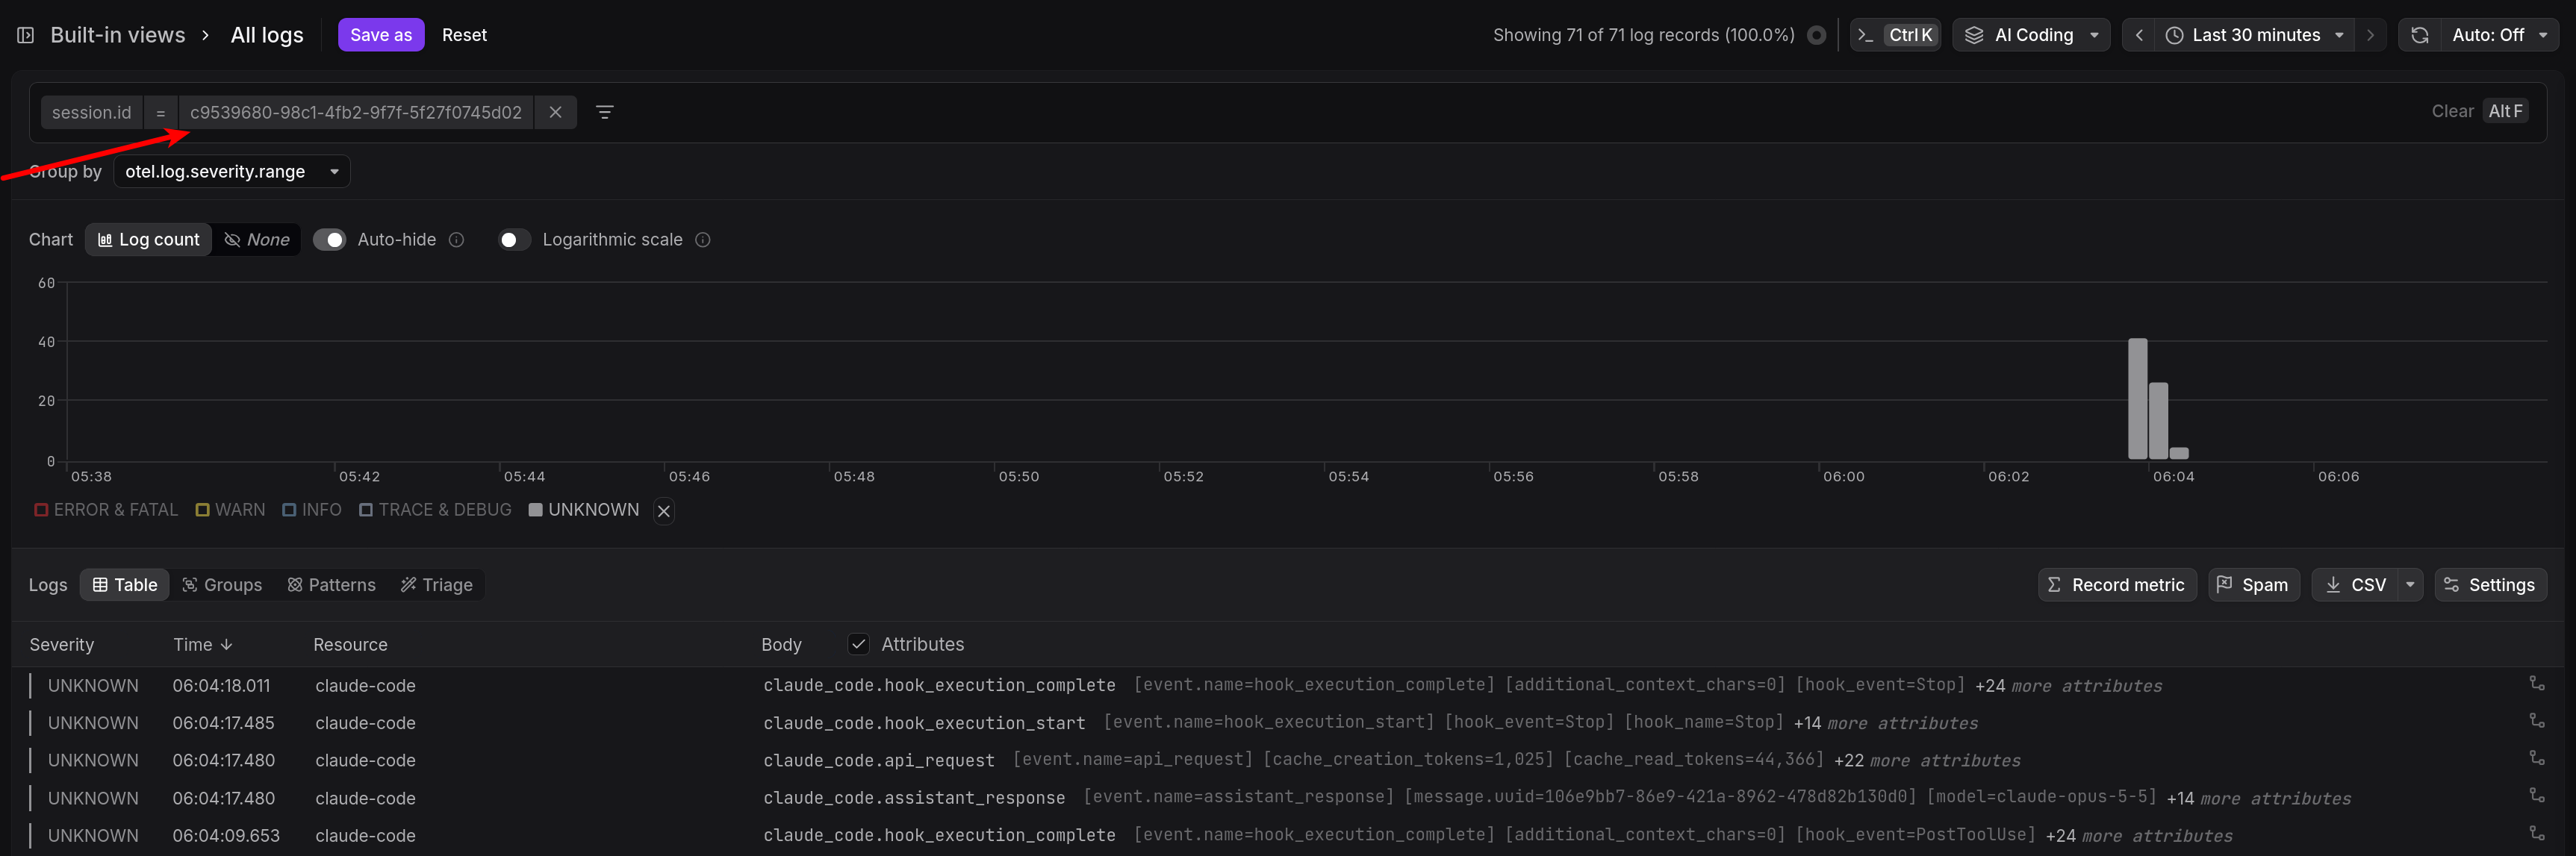Open the filter options lines icon

604,112
